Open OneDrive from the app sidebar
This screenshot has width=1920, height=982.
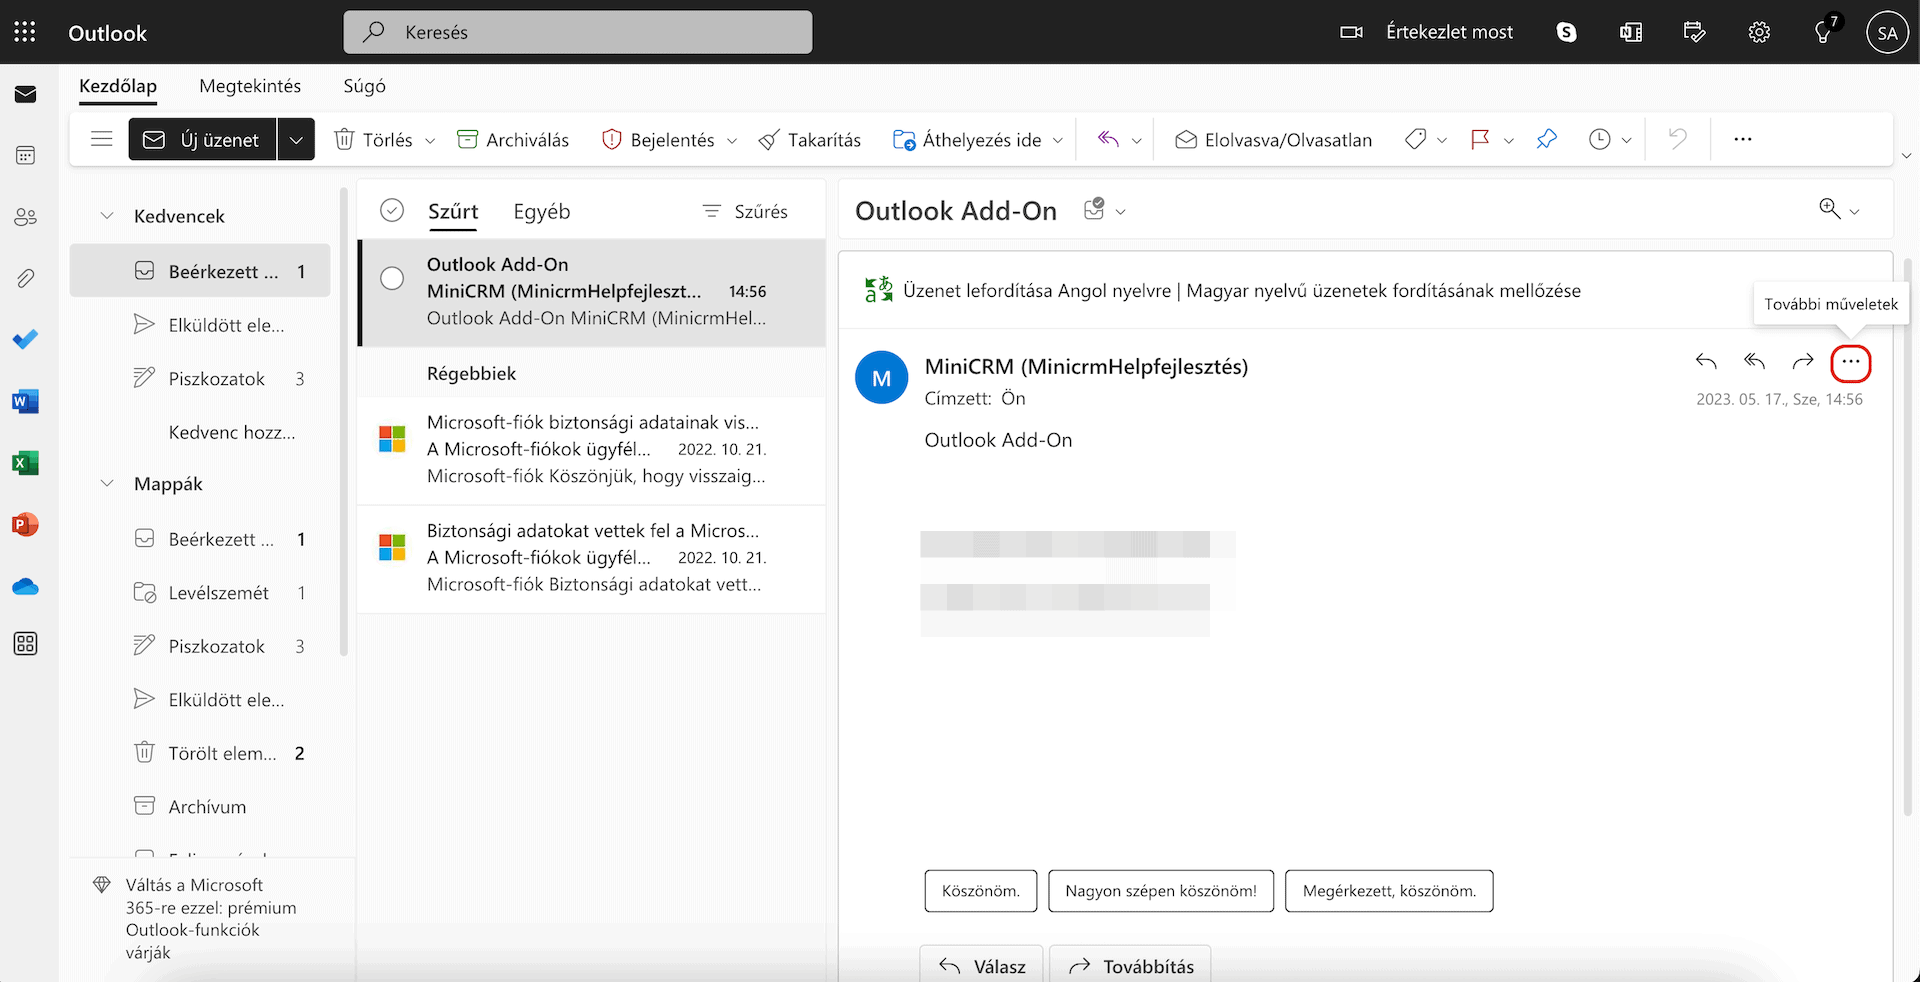point(25,586)
